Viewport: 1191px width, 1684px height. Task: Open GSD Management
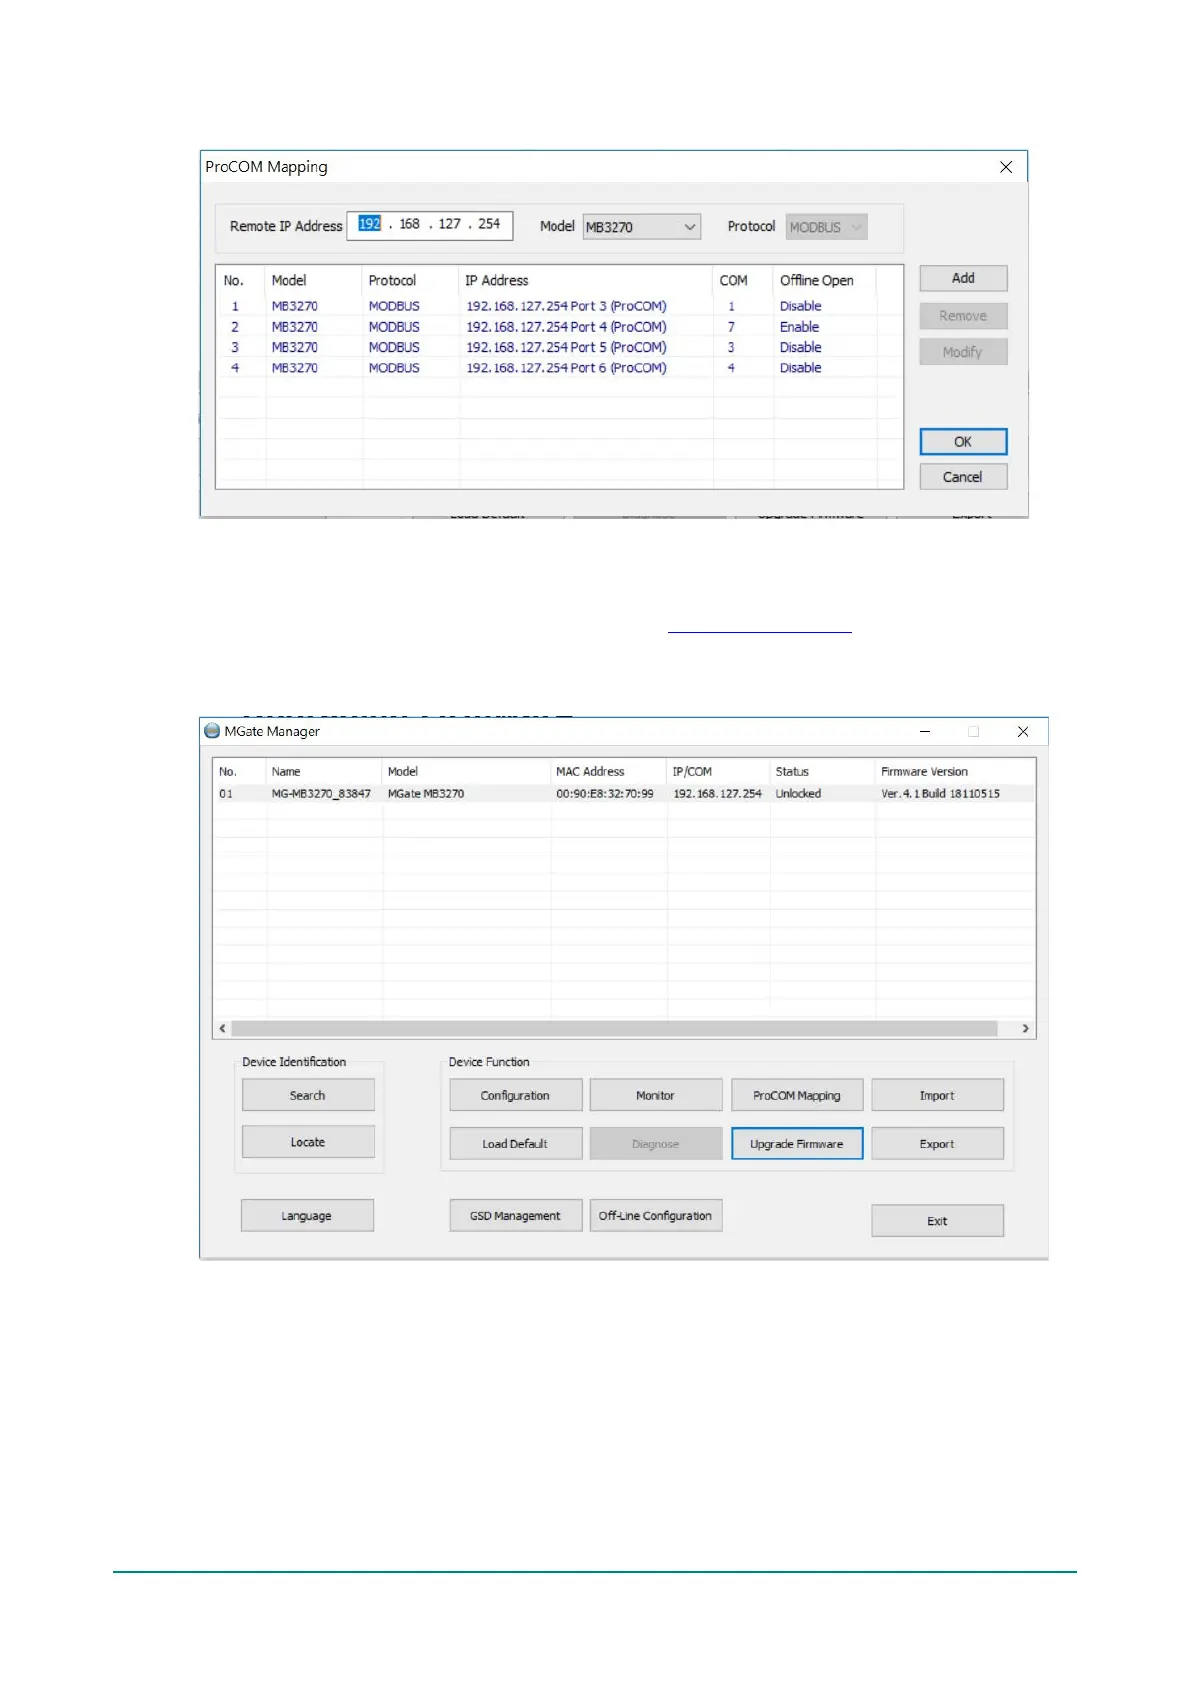515,1216
